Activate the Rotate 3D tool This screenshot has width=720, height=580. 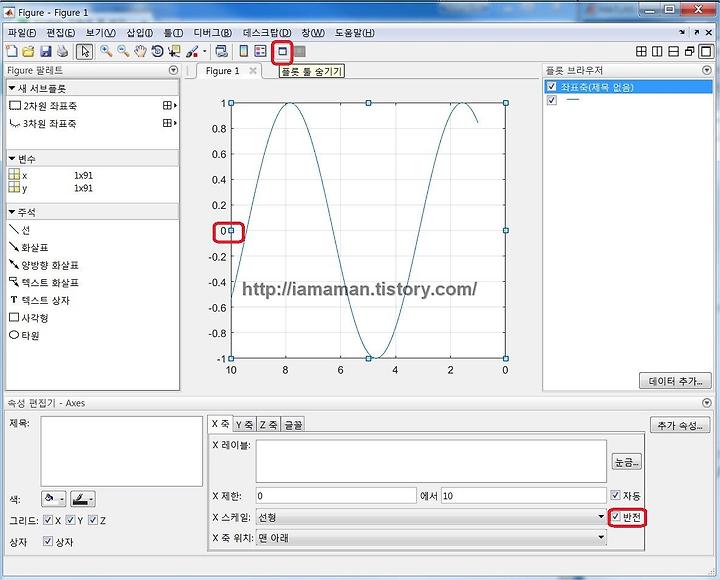click(157, 51)
